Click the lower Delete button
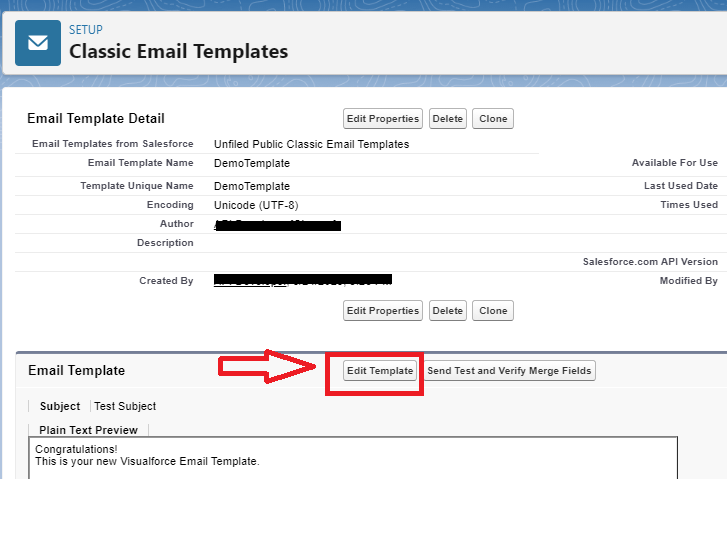Screen dimensions: 728x537 click(x=448, y=311)
